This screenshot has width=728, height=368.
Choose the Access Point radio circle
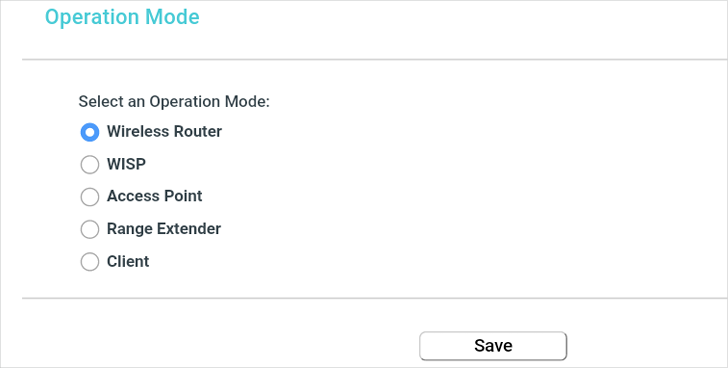tap(90, 197)
